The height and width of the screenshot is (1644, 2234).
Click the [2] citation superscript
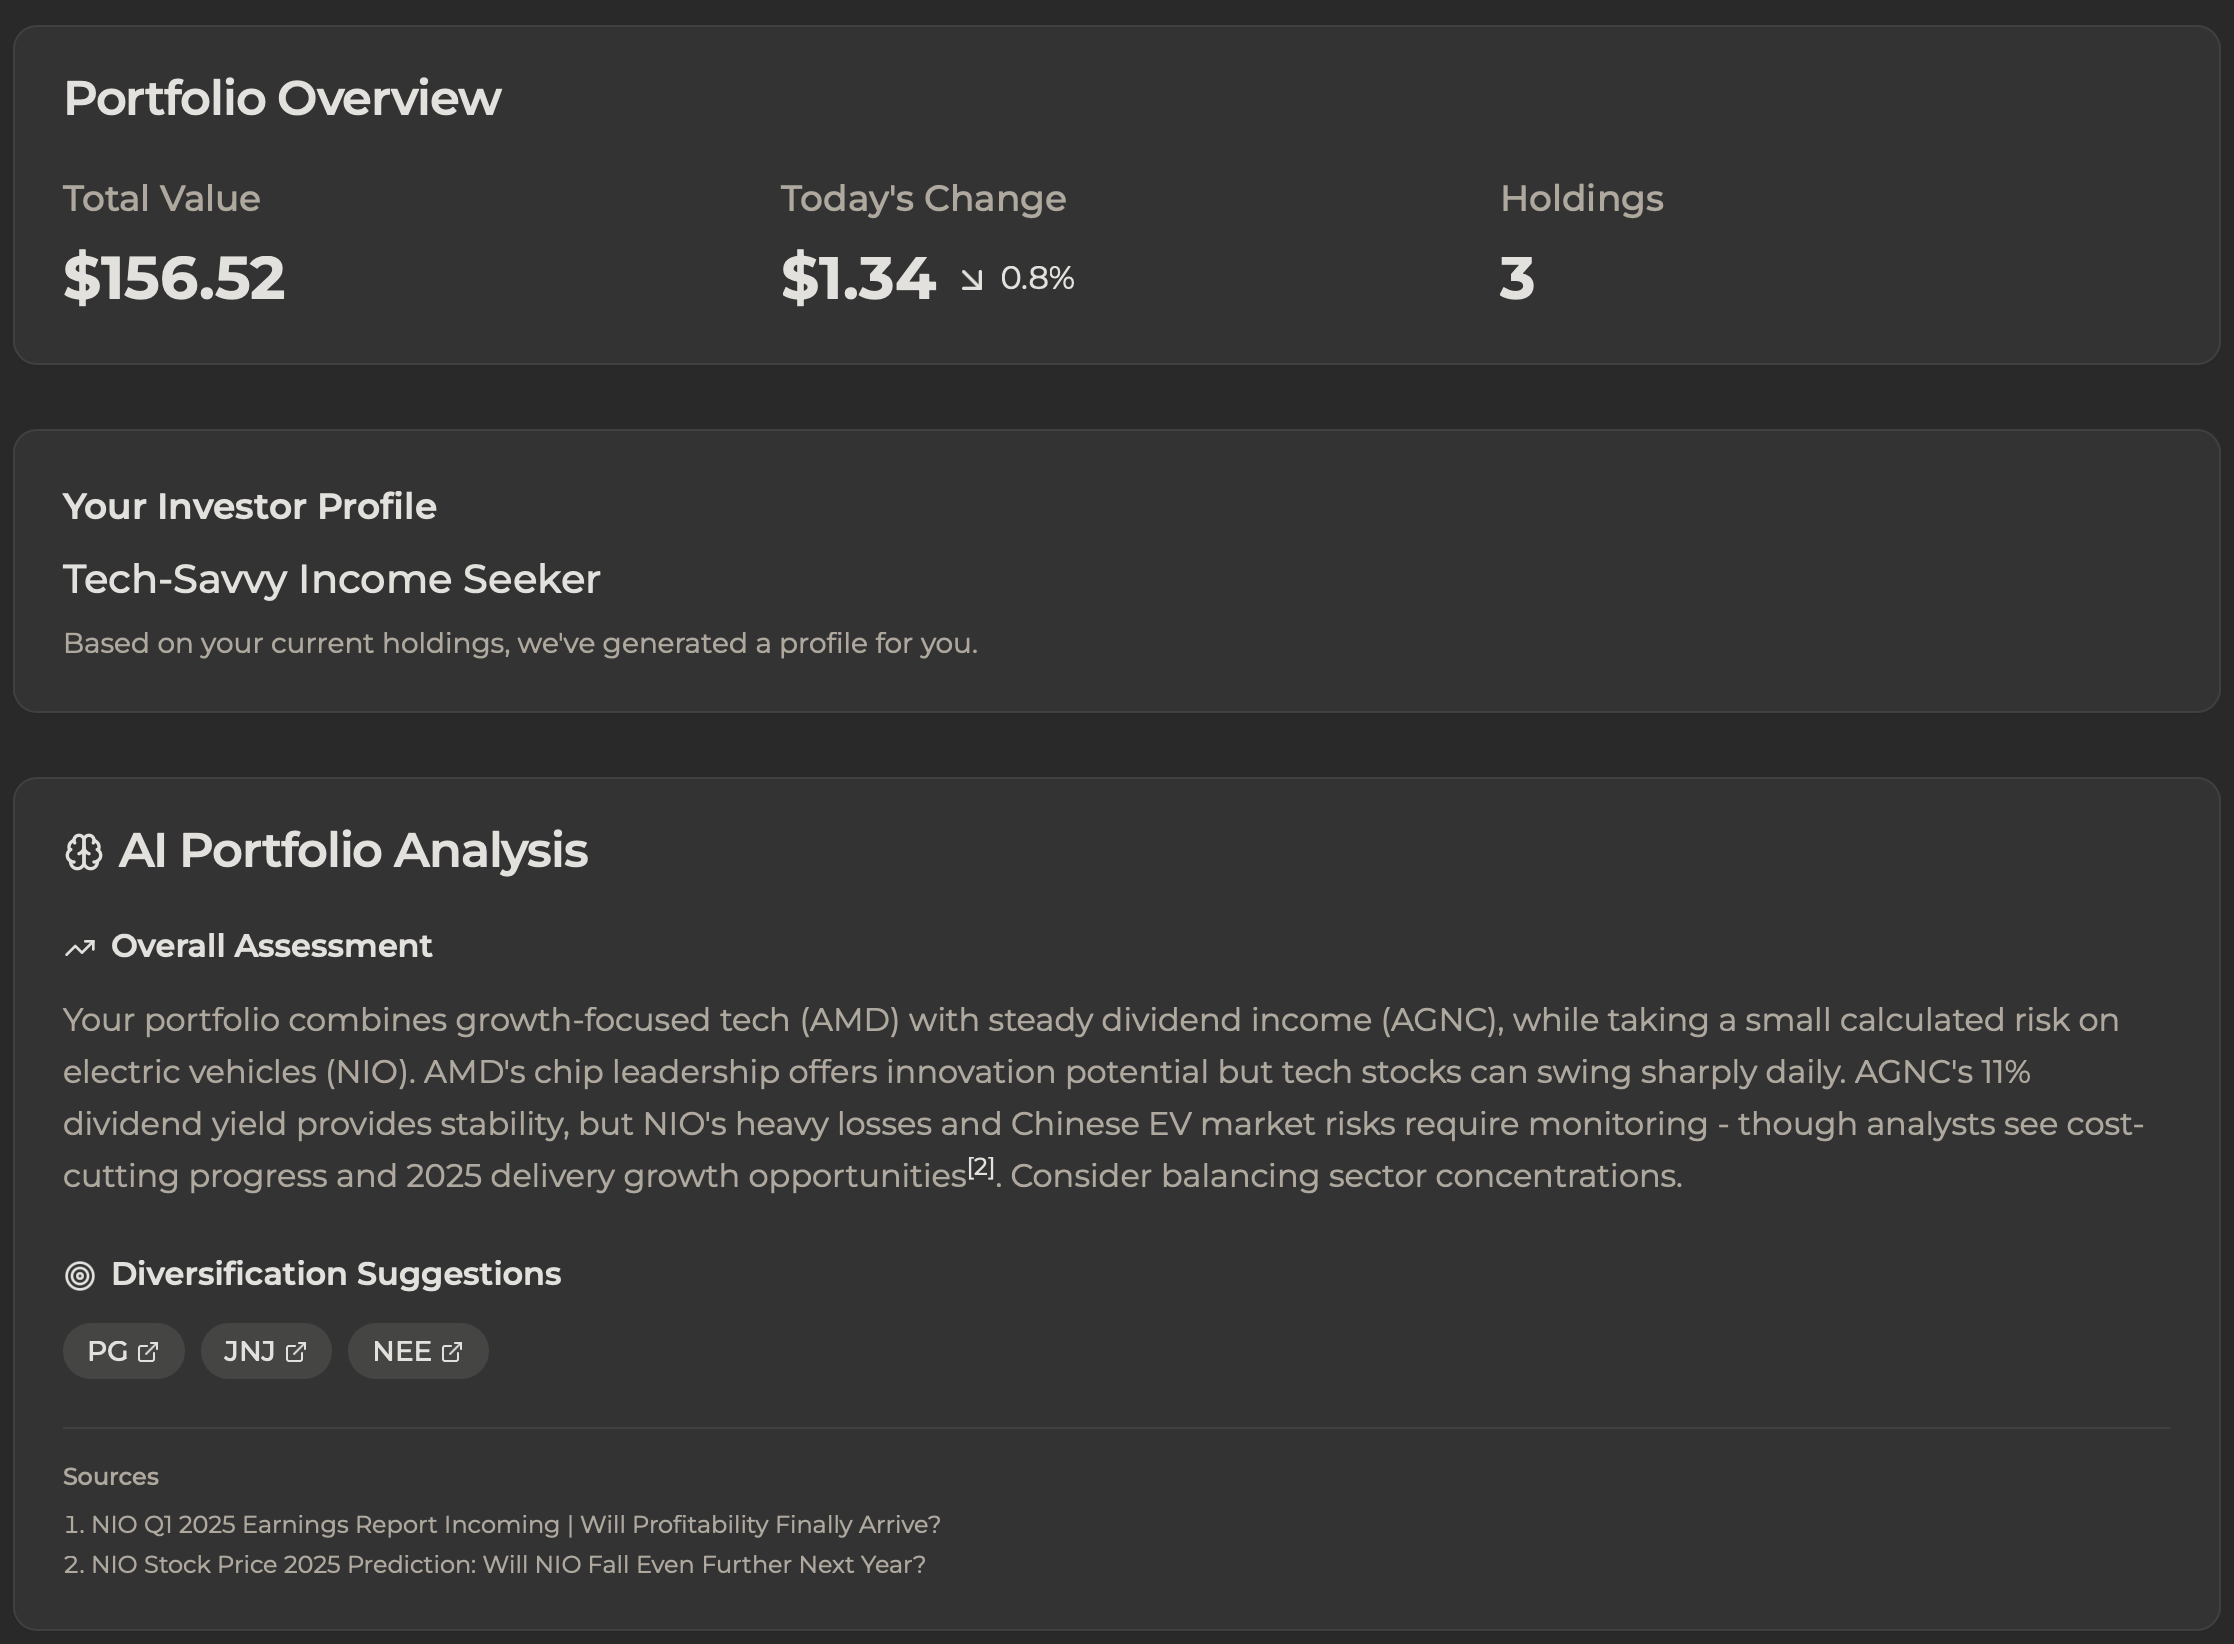click(980, 1167)
